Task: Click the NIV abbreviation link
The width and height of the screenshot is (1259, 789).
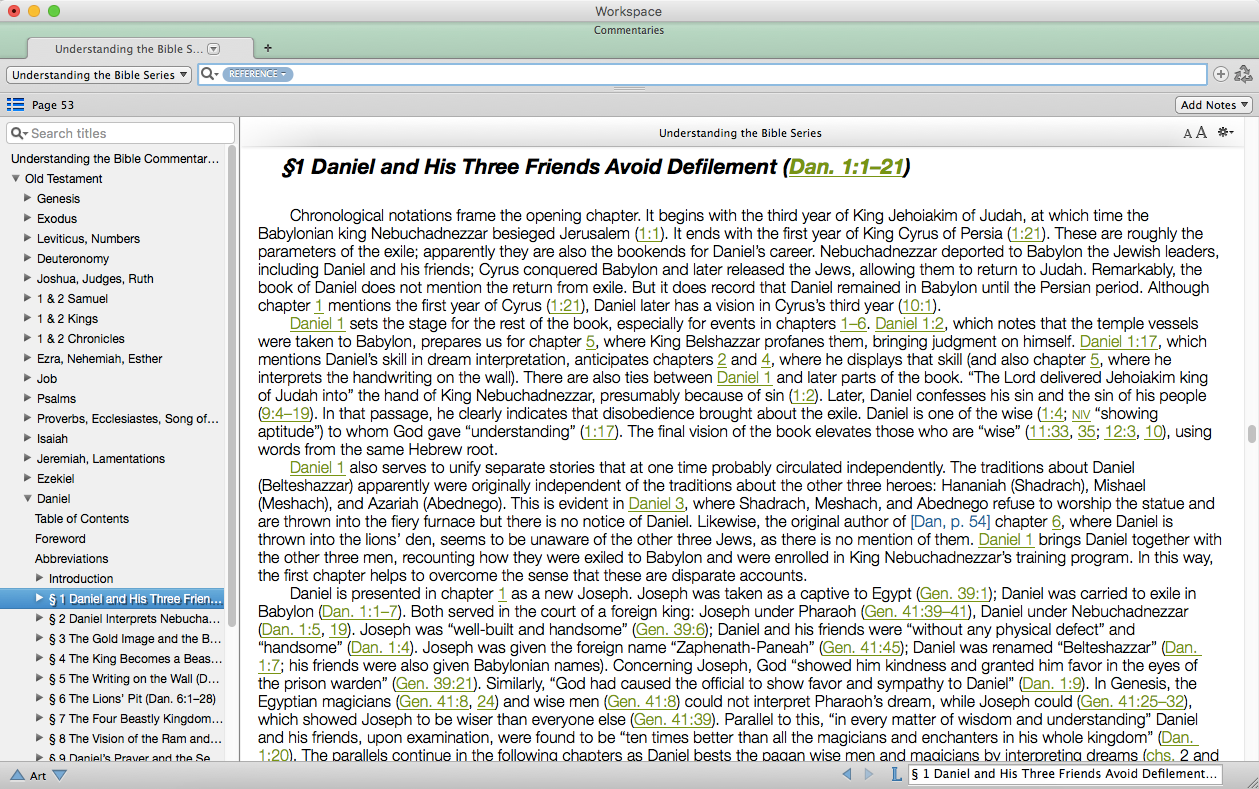Action: tap(1081, 415)
